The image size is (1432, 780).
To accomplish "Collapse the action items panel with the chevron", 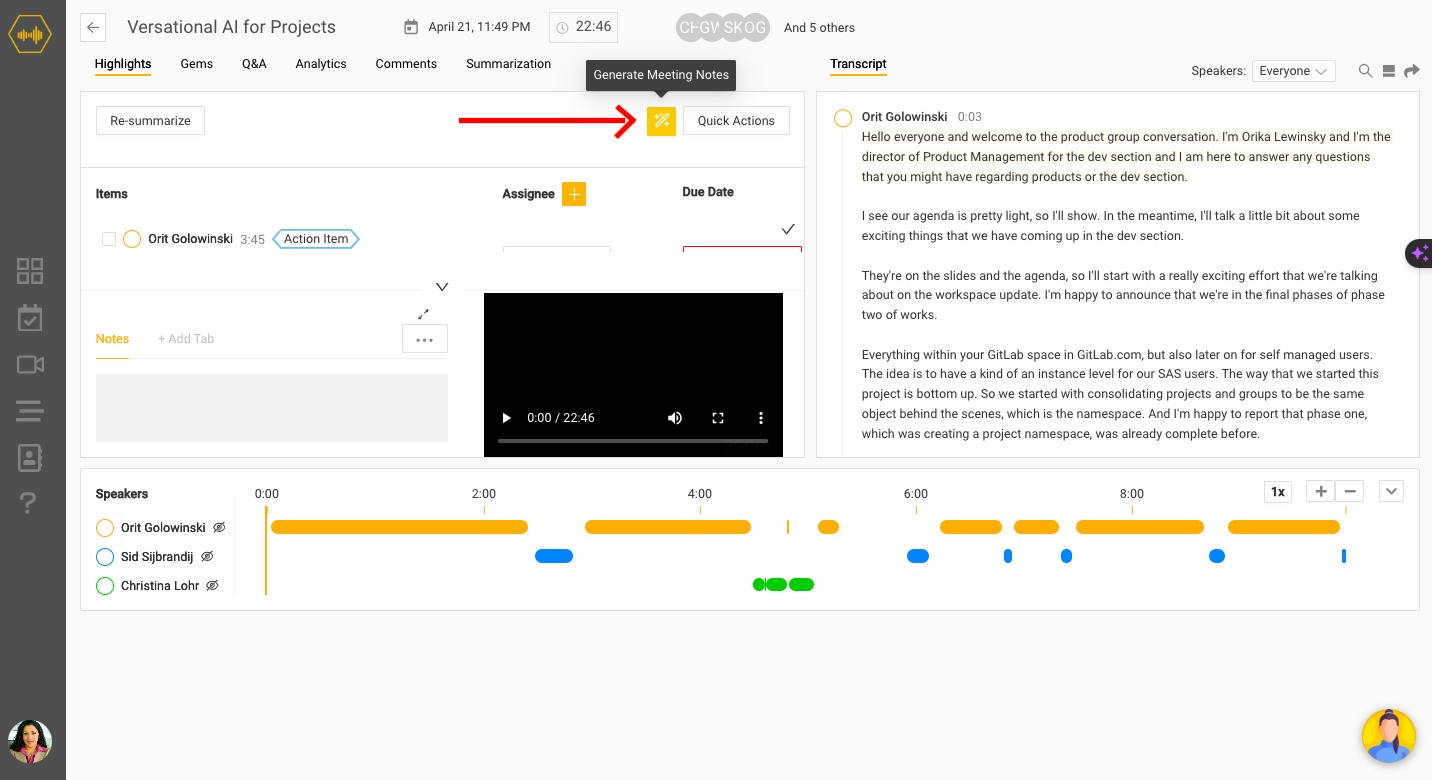I will pos(442,287).
